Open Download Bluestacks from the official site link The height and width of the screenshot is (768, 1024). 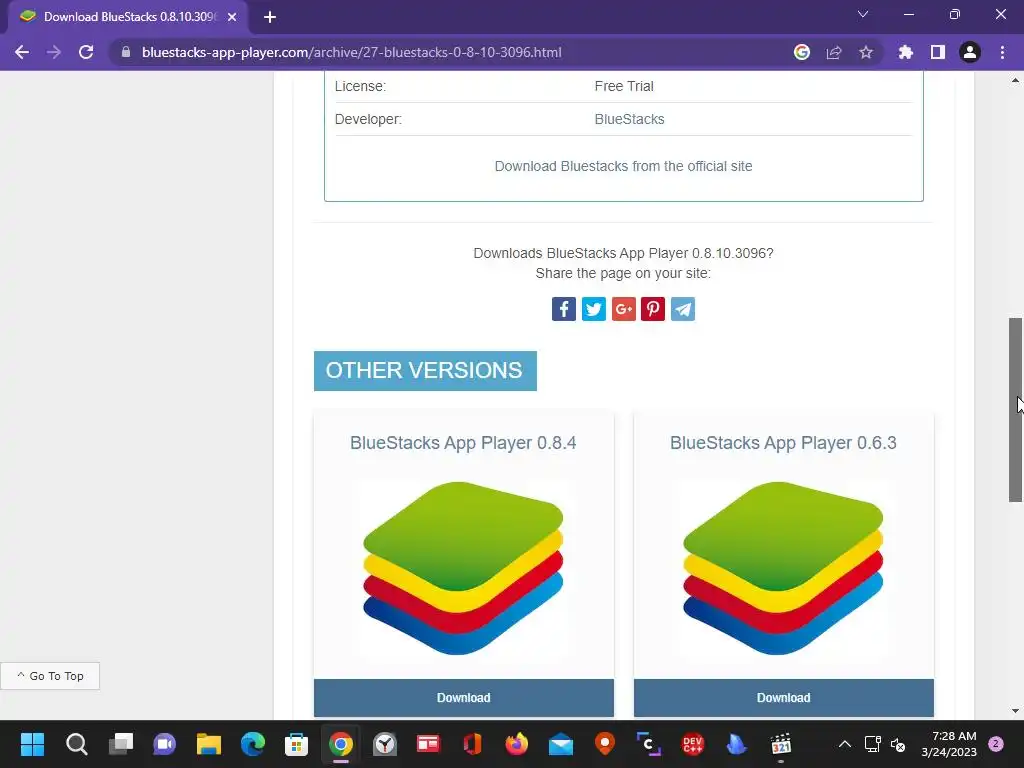[x=624, y=167]
